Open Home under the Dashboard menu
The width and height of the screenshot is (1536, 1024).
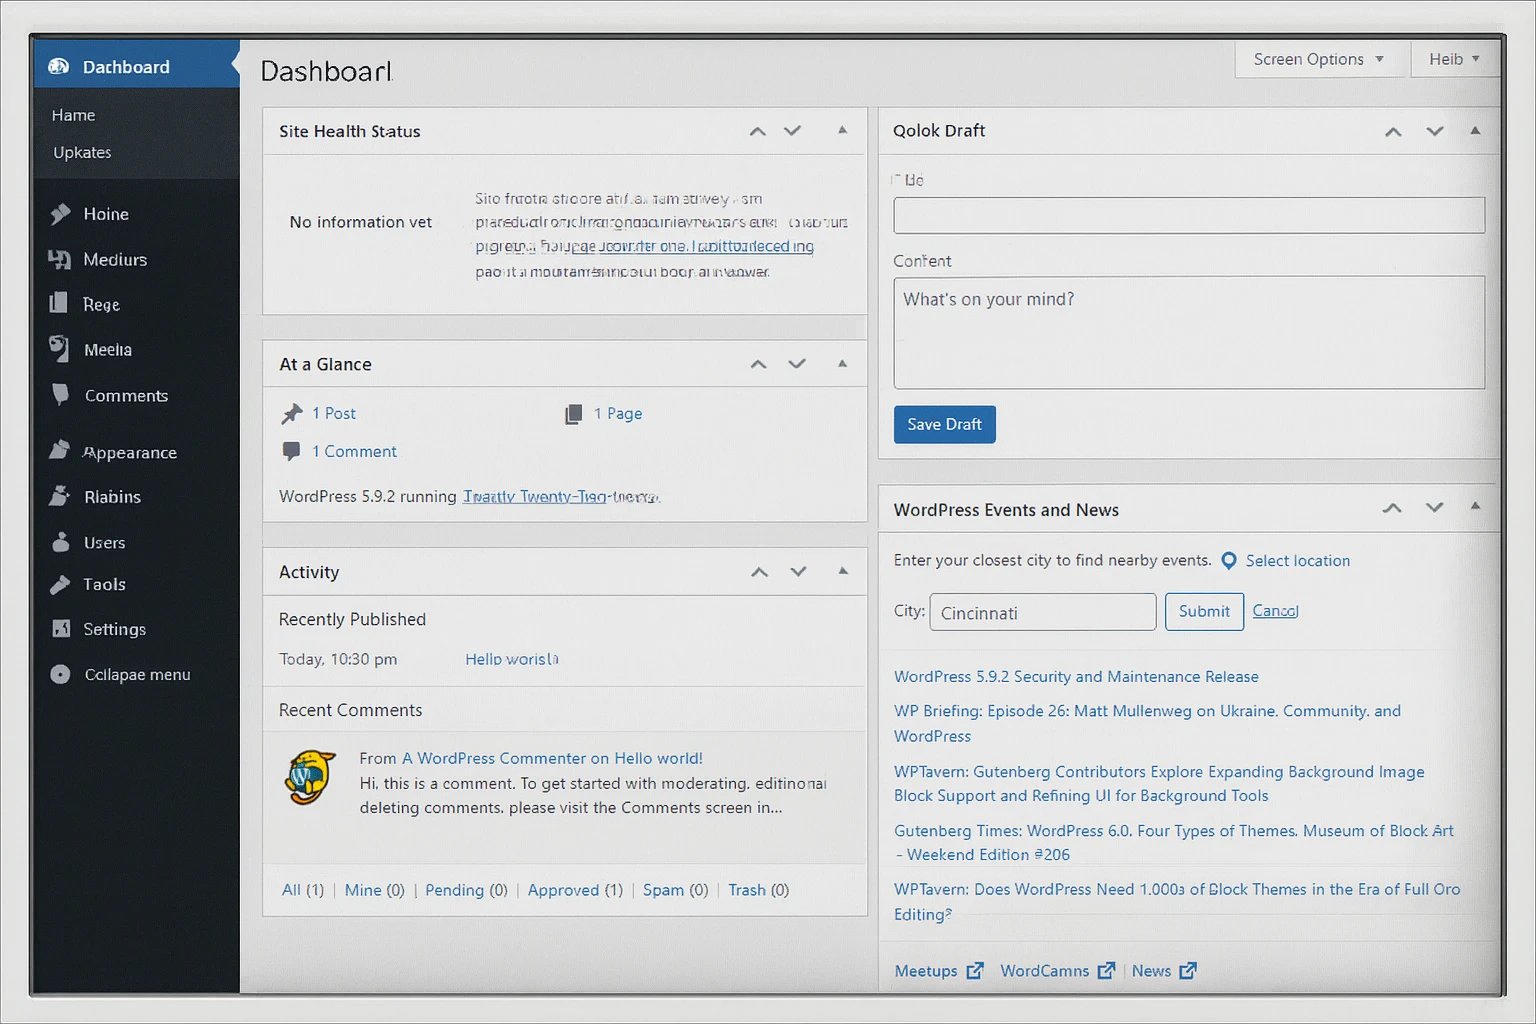[72, 114]
